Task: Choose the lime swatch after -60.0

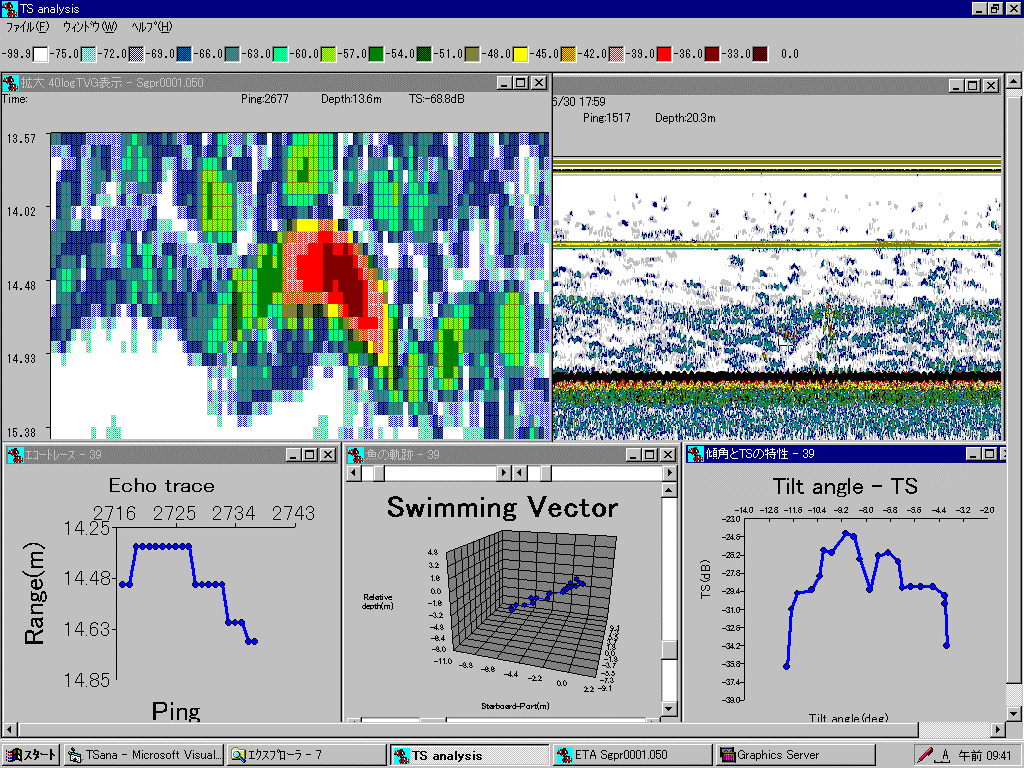Action: click(328, 54)
